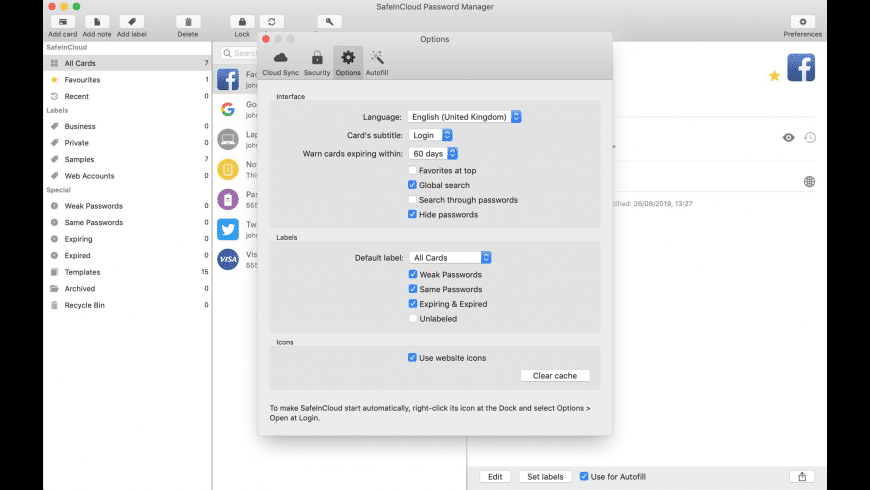Show Weak Passwords in sidebar
This screenshot has height=490, width=870.
pos(128,206)
